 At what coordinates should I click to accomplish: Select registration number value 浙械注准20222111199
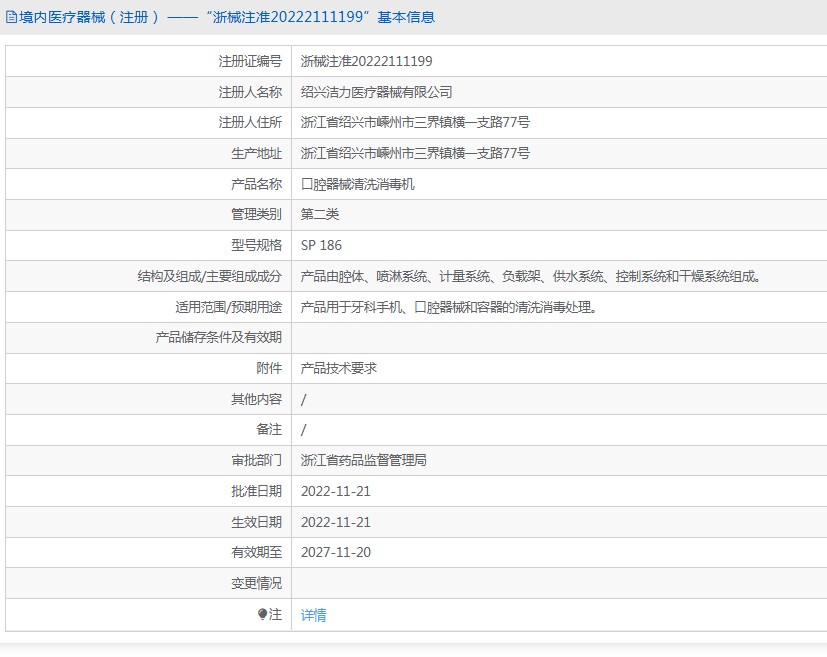[367, 61]
